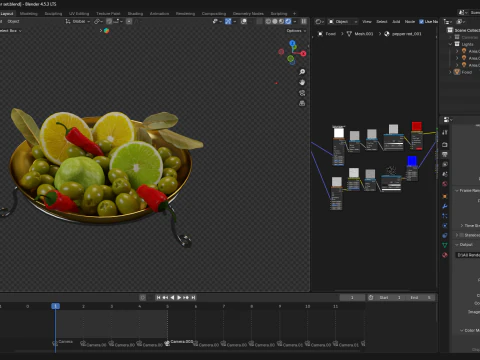Screen dimensions: 480x360
Task: Select solid viewport shading mode
Action: click(275, 21)
